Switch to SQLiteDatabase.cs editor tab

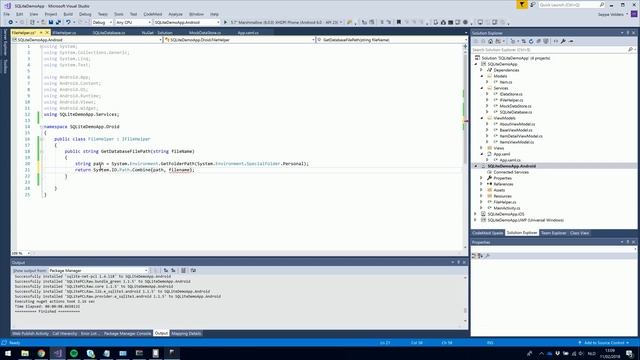109,33
